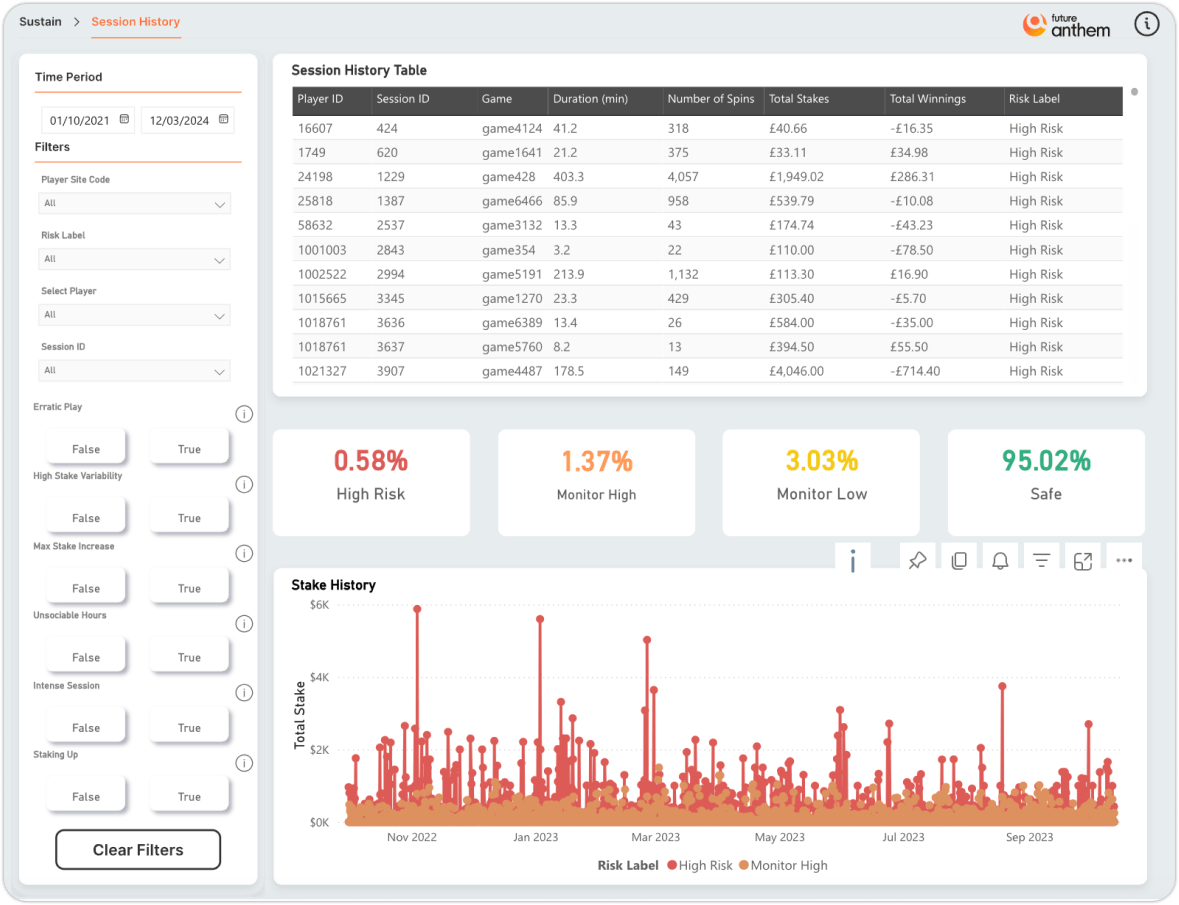Image resolution: width=1179 pixels, height=905 pixels.
Task: Show info for Erratic Play
Action: point(244,414)
